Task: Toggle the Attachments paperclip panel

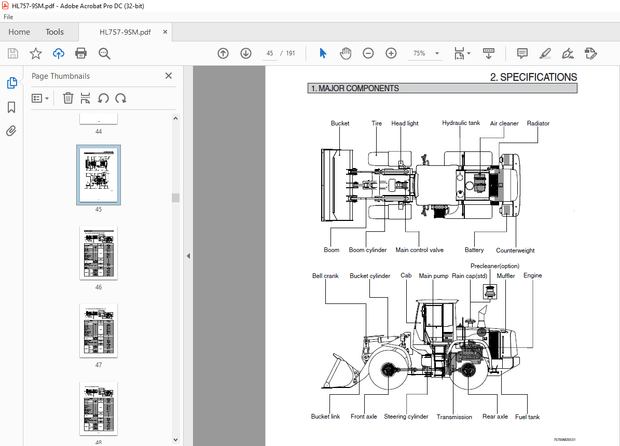Action: pyautogui.click(x=12, y=130)
